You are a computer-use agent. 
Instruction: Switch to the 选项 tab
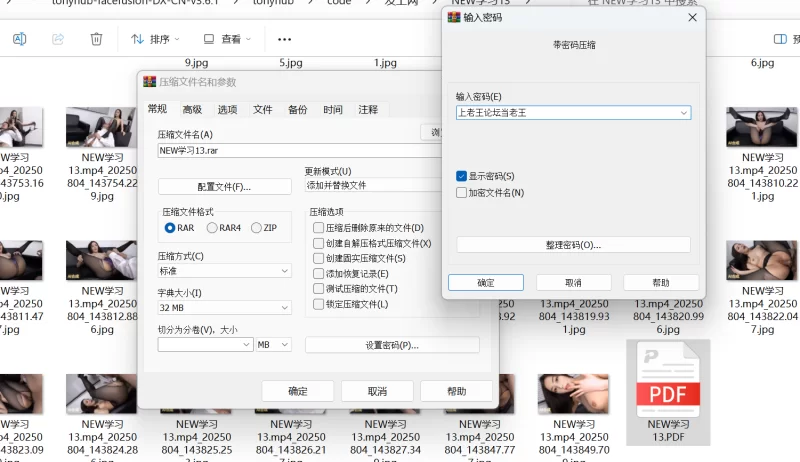(228, 110)
